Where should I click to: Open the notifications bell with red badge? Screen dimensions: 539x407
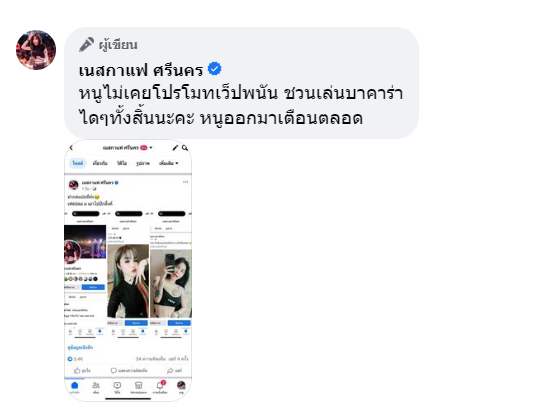(160, 387)
